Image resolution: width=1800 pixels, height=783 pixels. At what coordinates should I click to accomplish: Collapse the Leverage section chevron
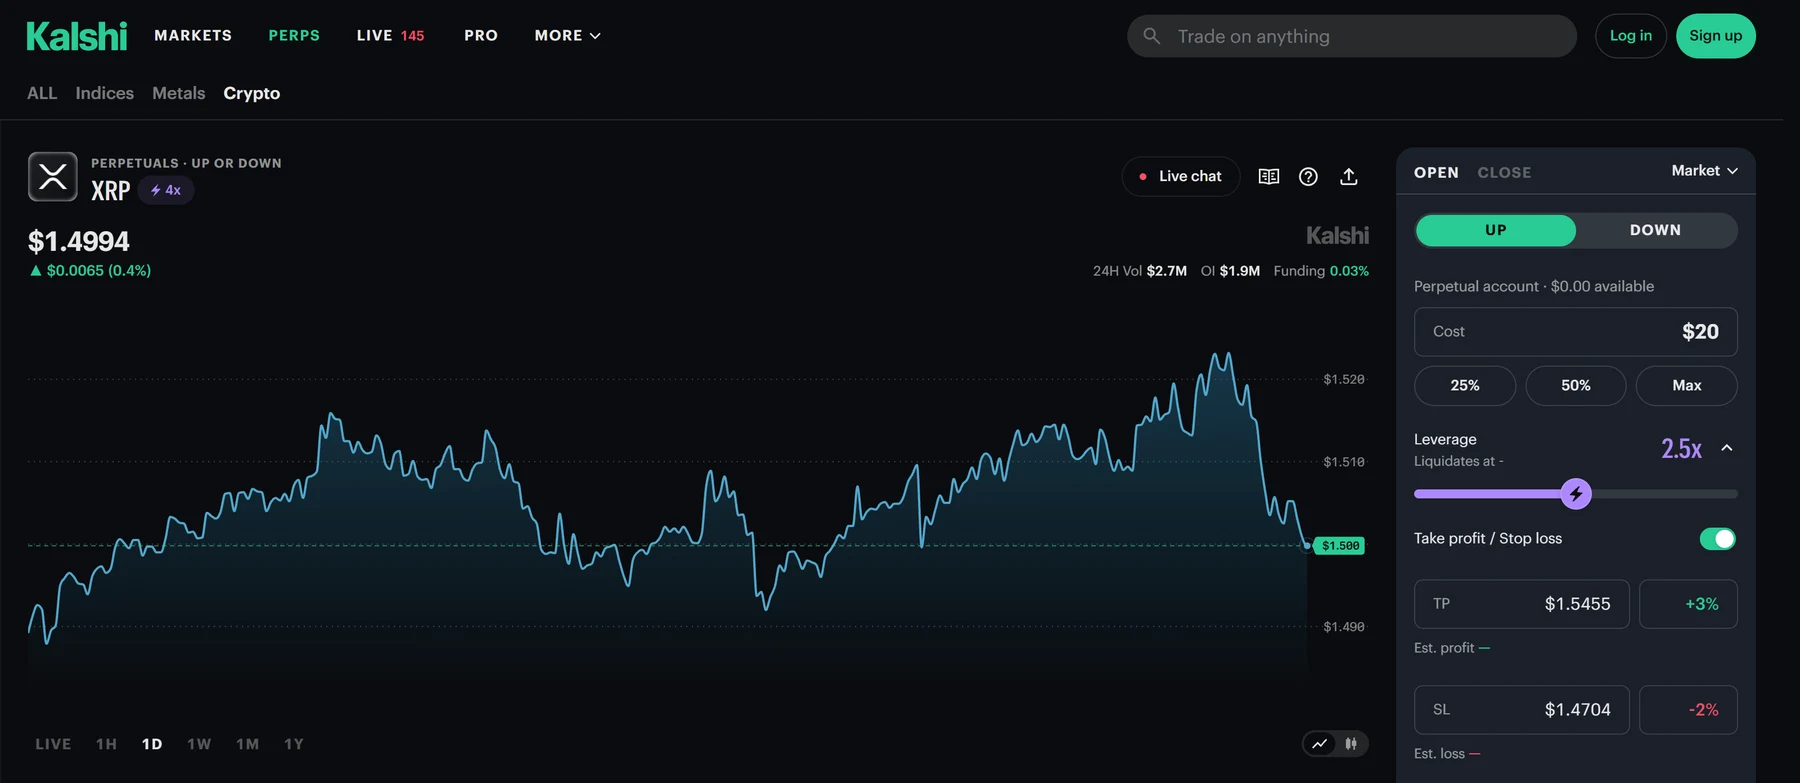tap(1727, 448)
